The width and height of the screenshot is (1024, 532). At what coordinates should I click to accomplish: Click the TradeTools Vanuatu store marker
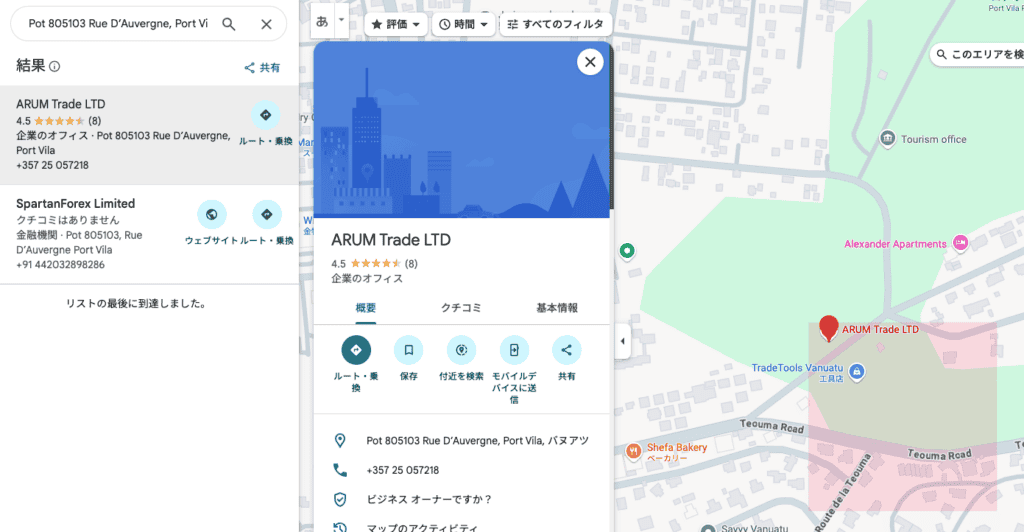(857, 371)
